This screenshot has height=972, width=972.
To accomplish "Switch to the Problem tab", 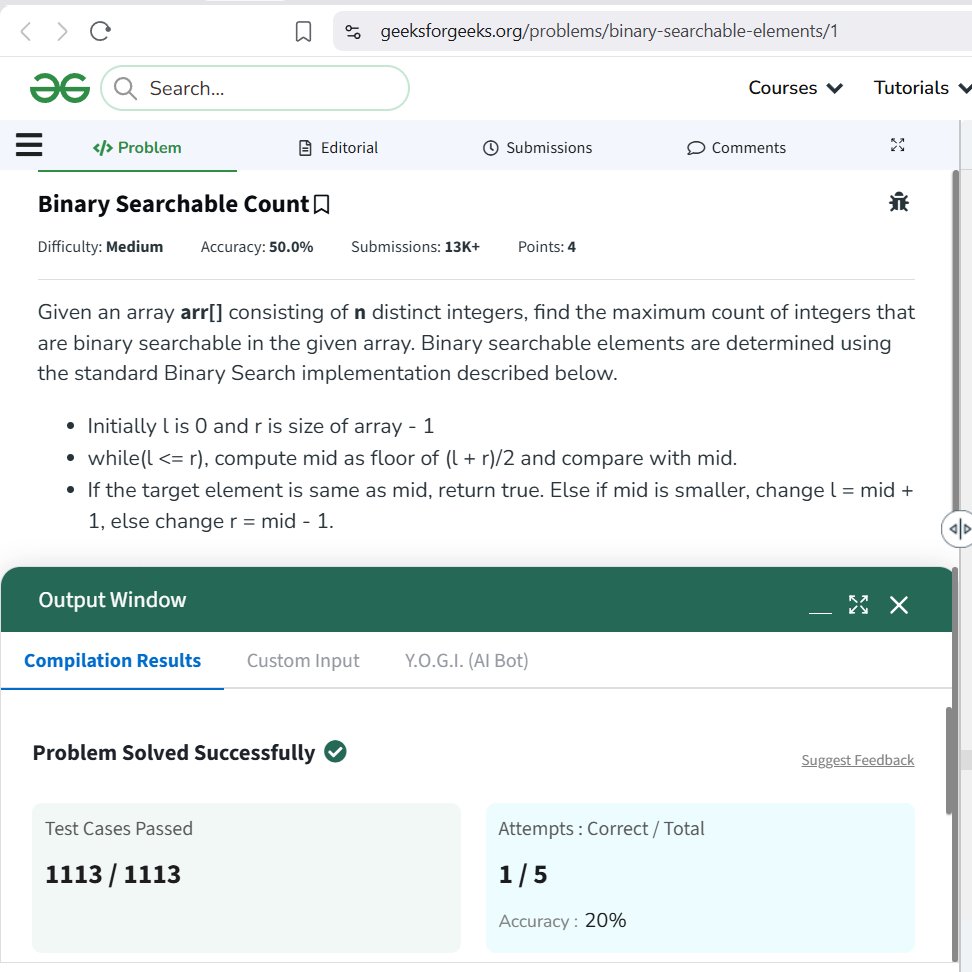I will (137, 148).
